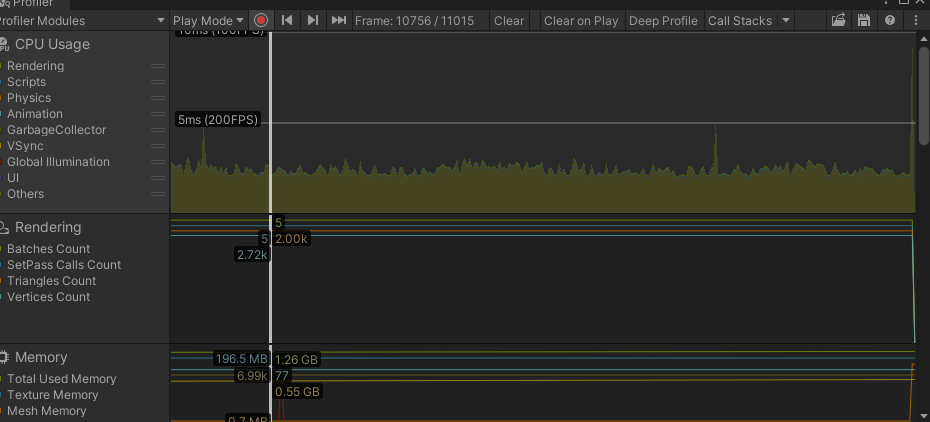Toggle Call Stacks recording
Viewport: 930px width, 422px height.
pos(740,20)
